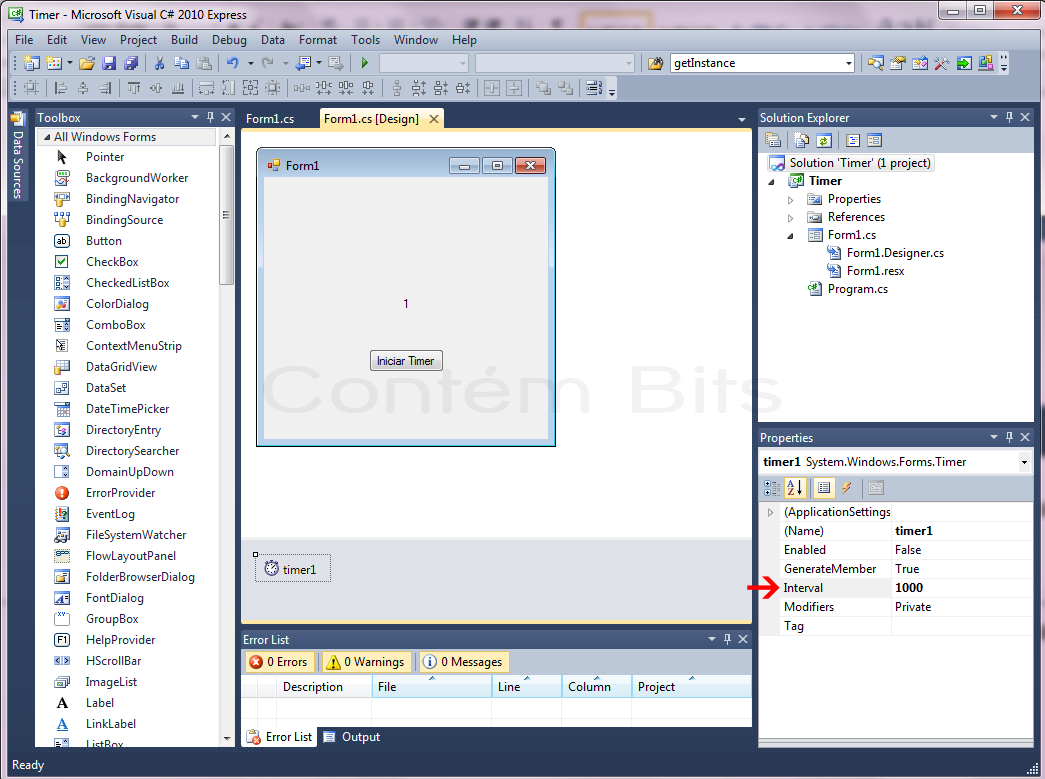The height and width of the screenshot is (779, 1045).
Task: Open the timer1 object selector dropdown
Action: pos(1024,462)
